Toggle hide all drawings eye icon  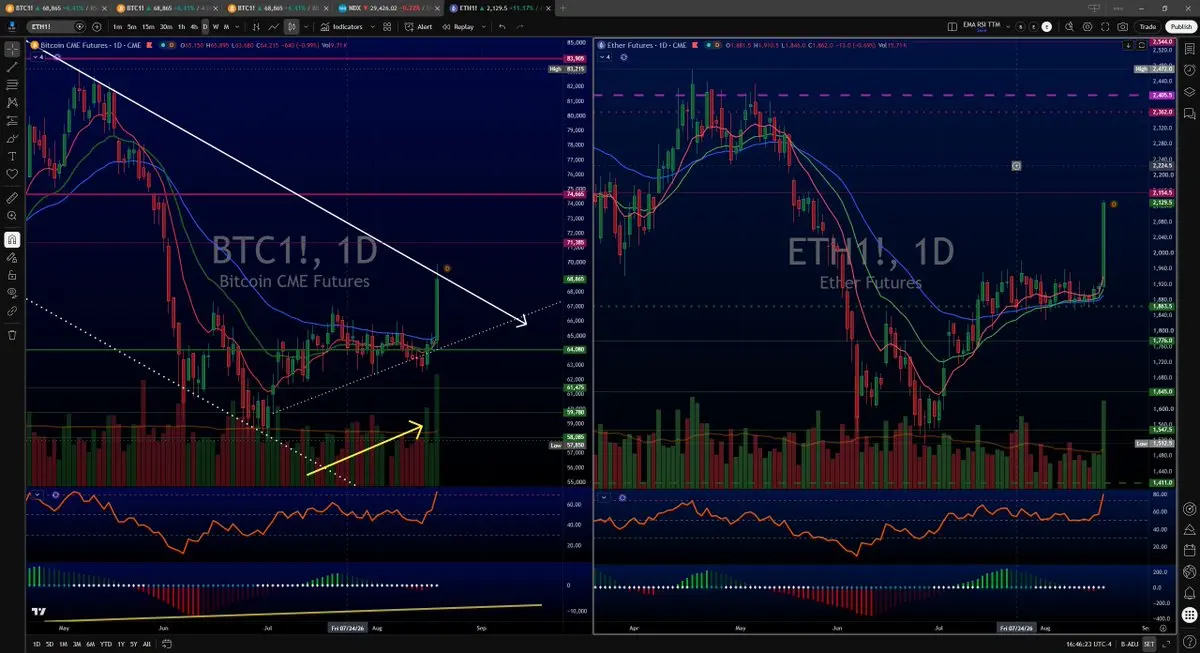tap(12, 294)
